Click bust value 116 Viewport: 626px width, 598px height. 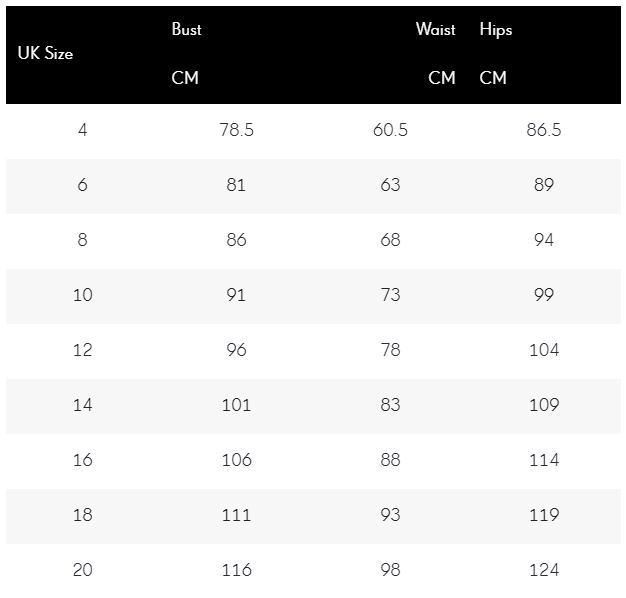point(236,570)
